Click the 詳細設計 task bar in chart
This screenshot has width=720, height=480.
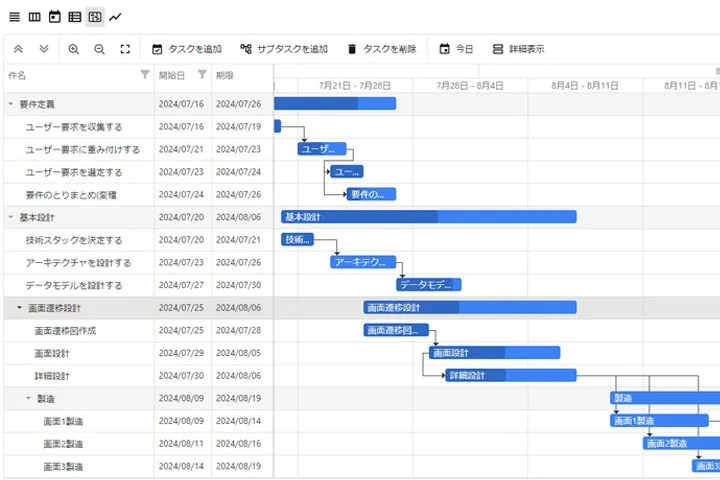click(x=511, y=375)
